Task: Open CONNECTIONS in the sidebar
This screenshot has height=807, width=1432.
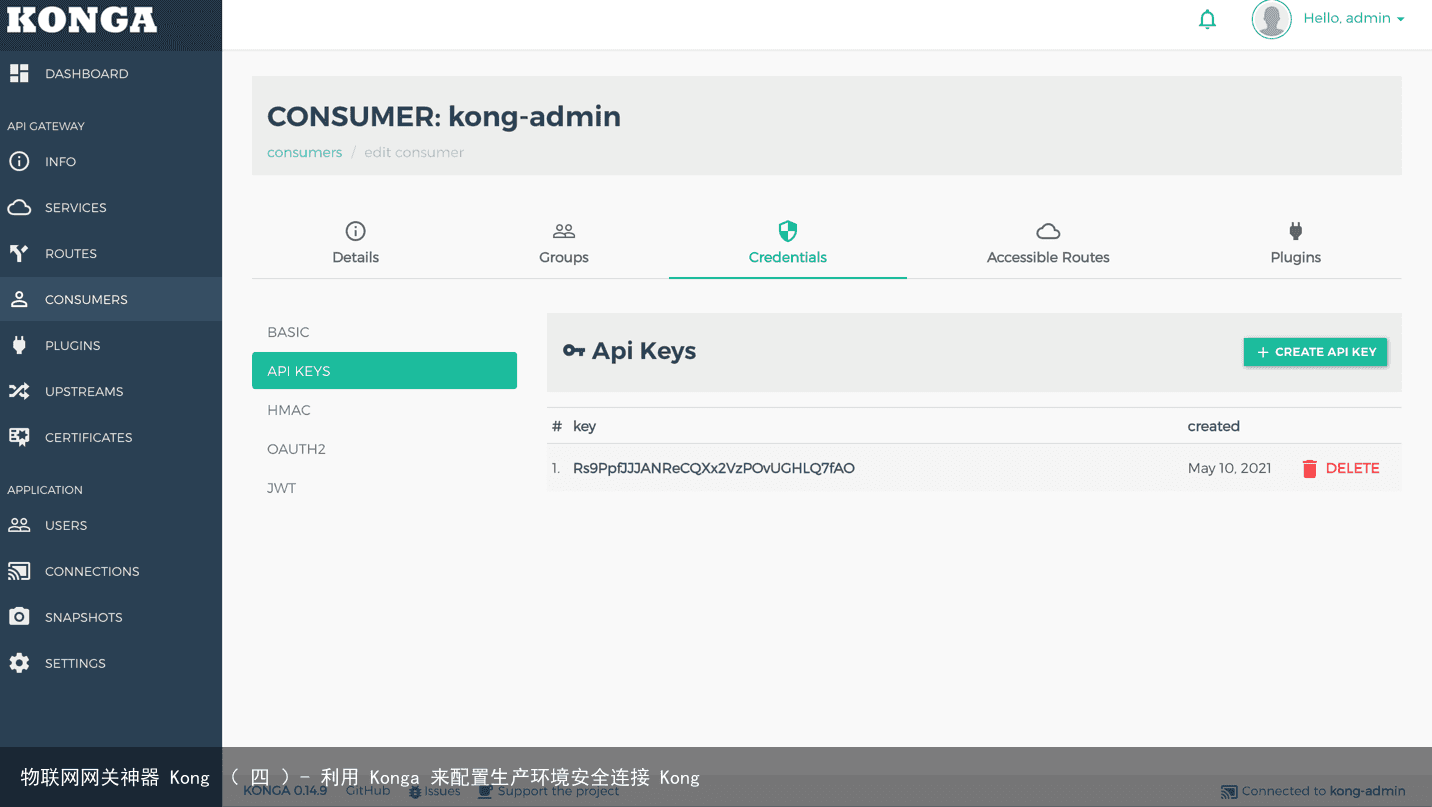Action: click(x=111, y=571)
